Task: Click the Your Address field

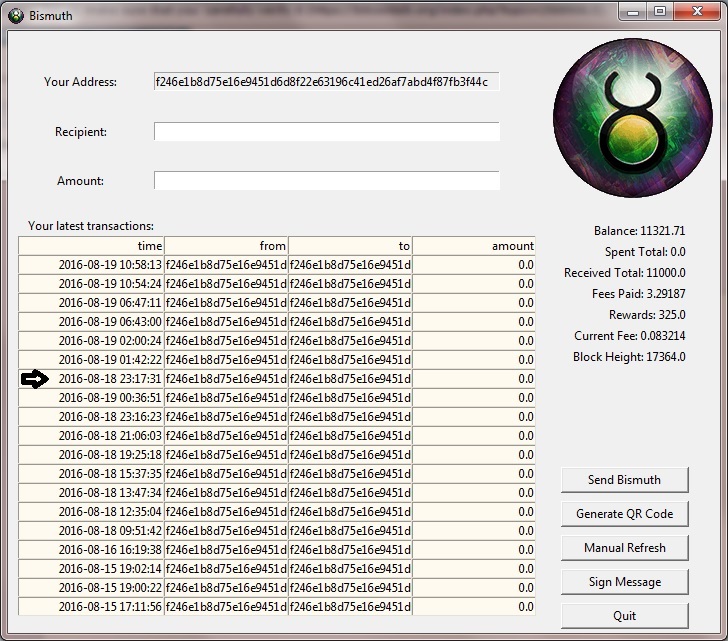Action: click(327, 82)
